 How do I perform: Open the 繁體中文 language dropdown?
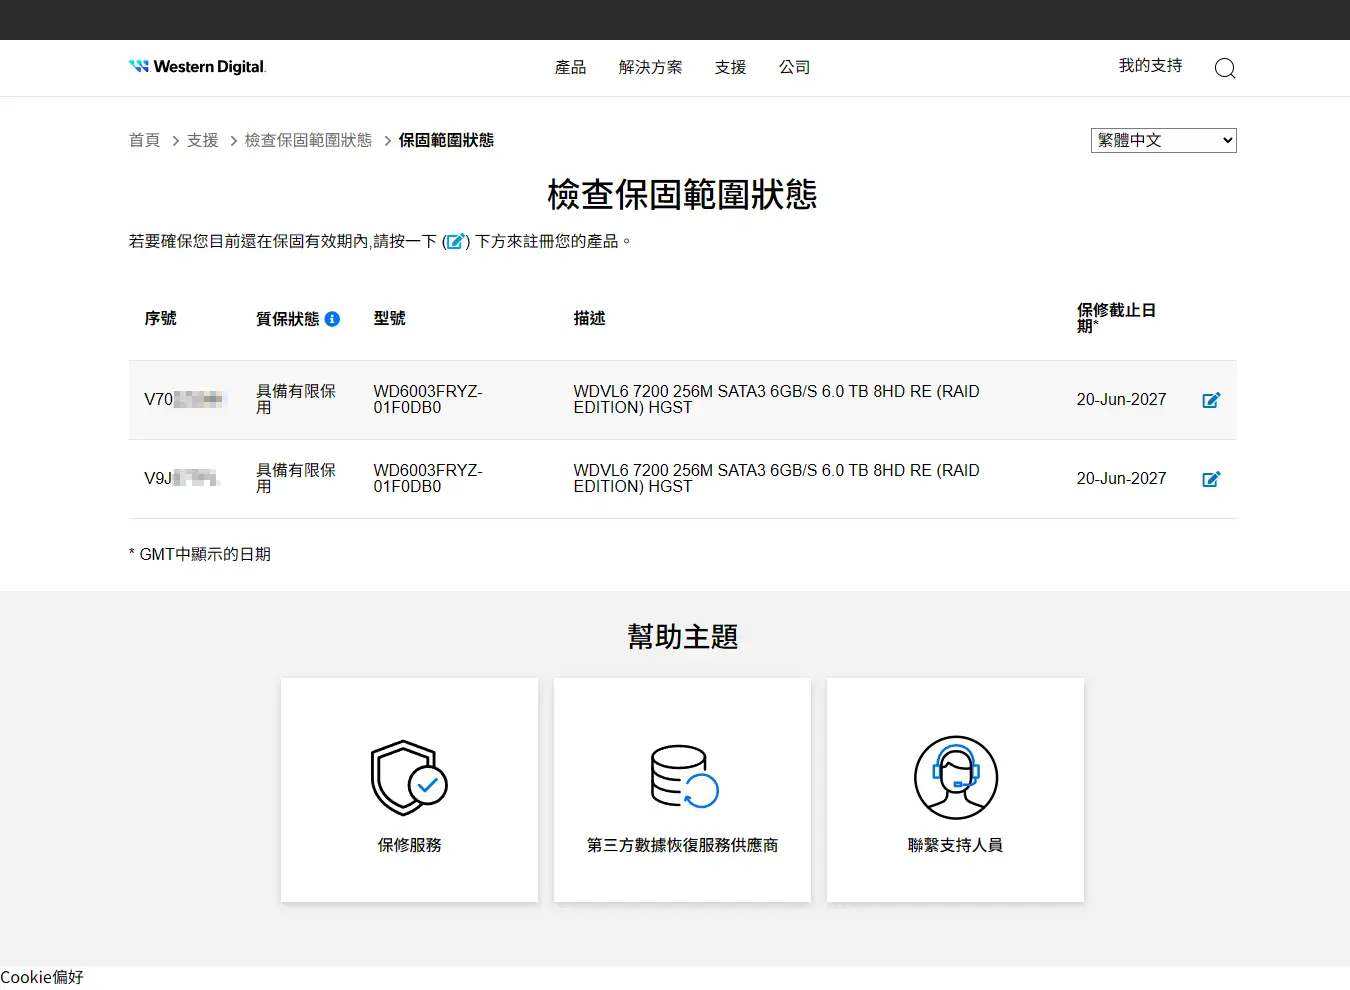pos(1163,140)
